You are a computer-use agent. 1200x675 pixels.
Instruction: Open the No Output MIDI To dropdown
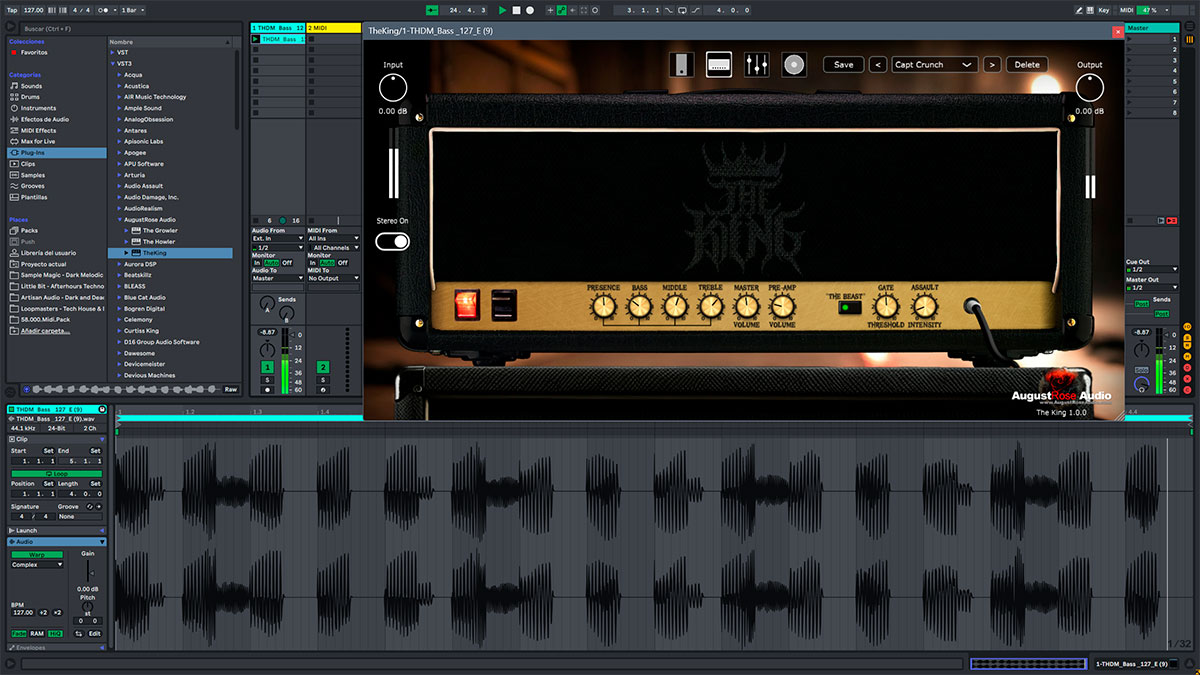[x=333, y=278]
